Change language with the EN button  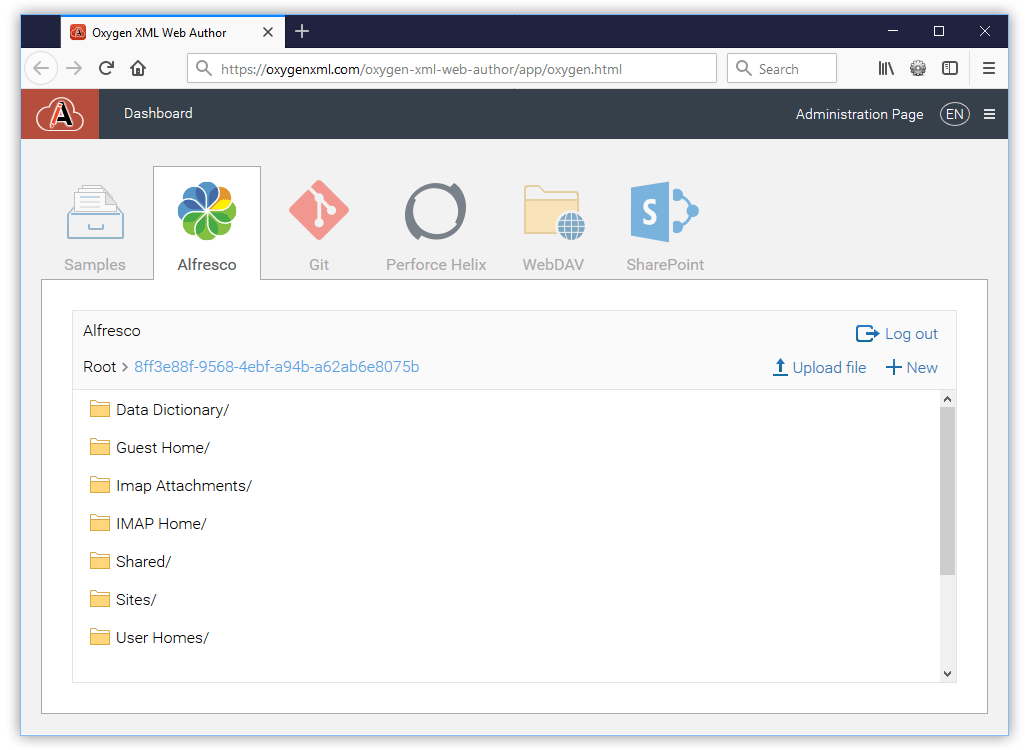pos(954,114)
